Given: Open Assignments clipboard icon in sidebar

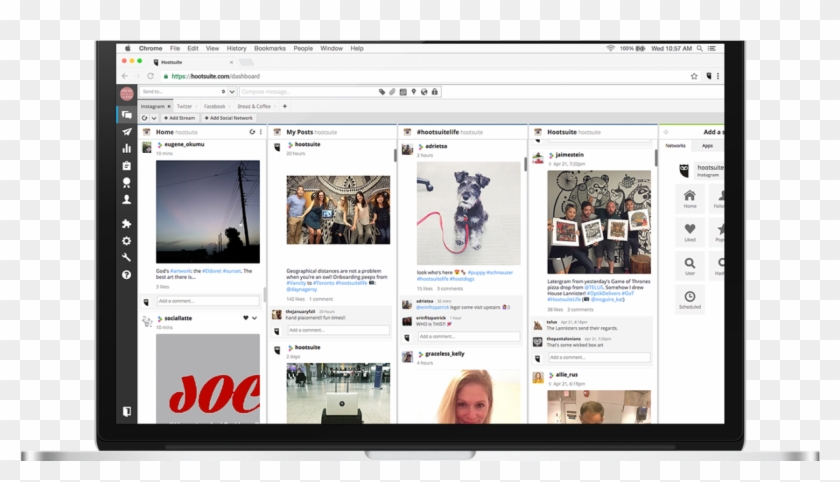Looking at the screenshot, I should tap(126, 165).
